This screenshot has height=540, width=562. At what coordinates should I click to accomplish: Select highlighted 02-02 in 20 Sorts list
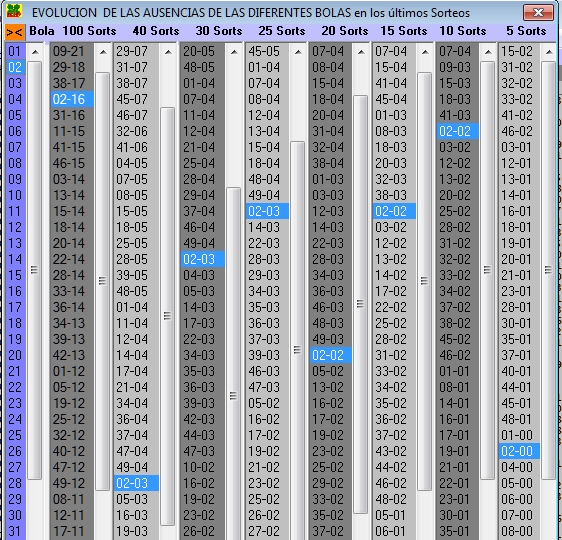[330, 355]
